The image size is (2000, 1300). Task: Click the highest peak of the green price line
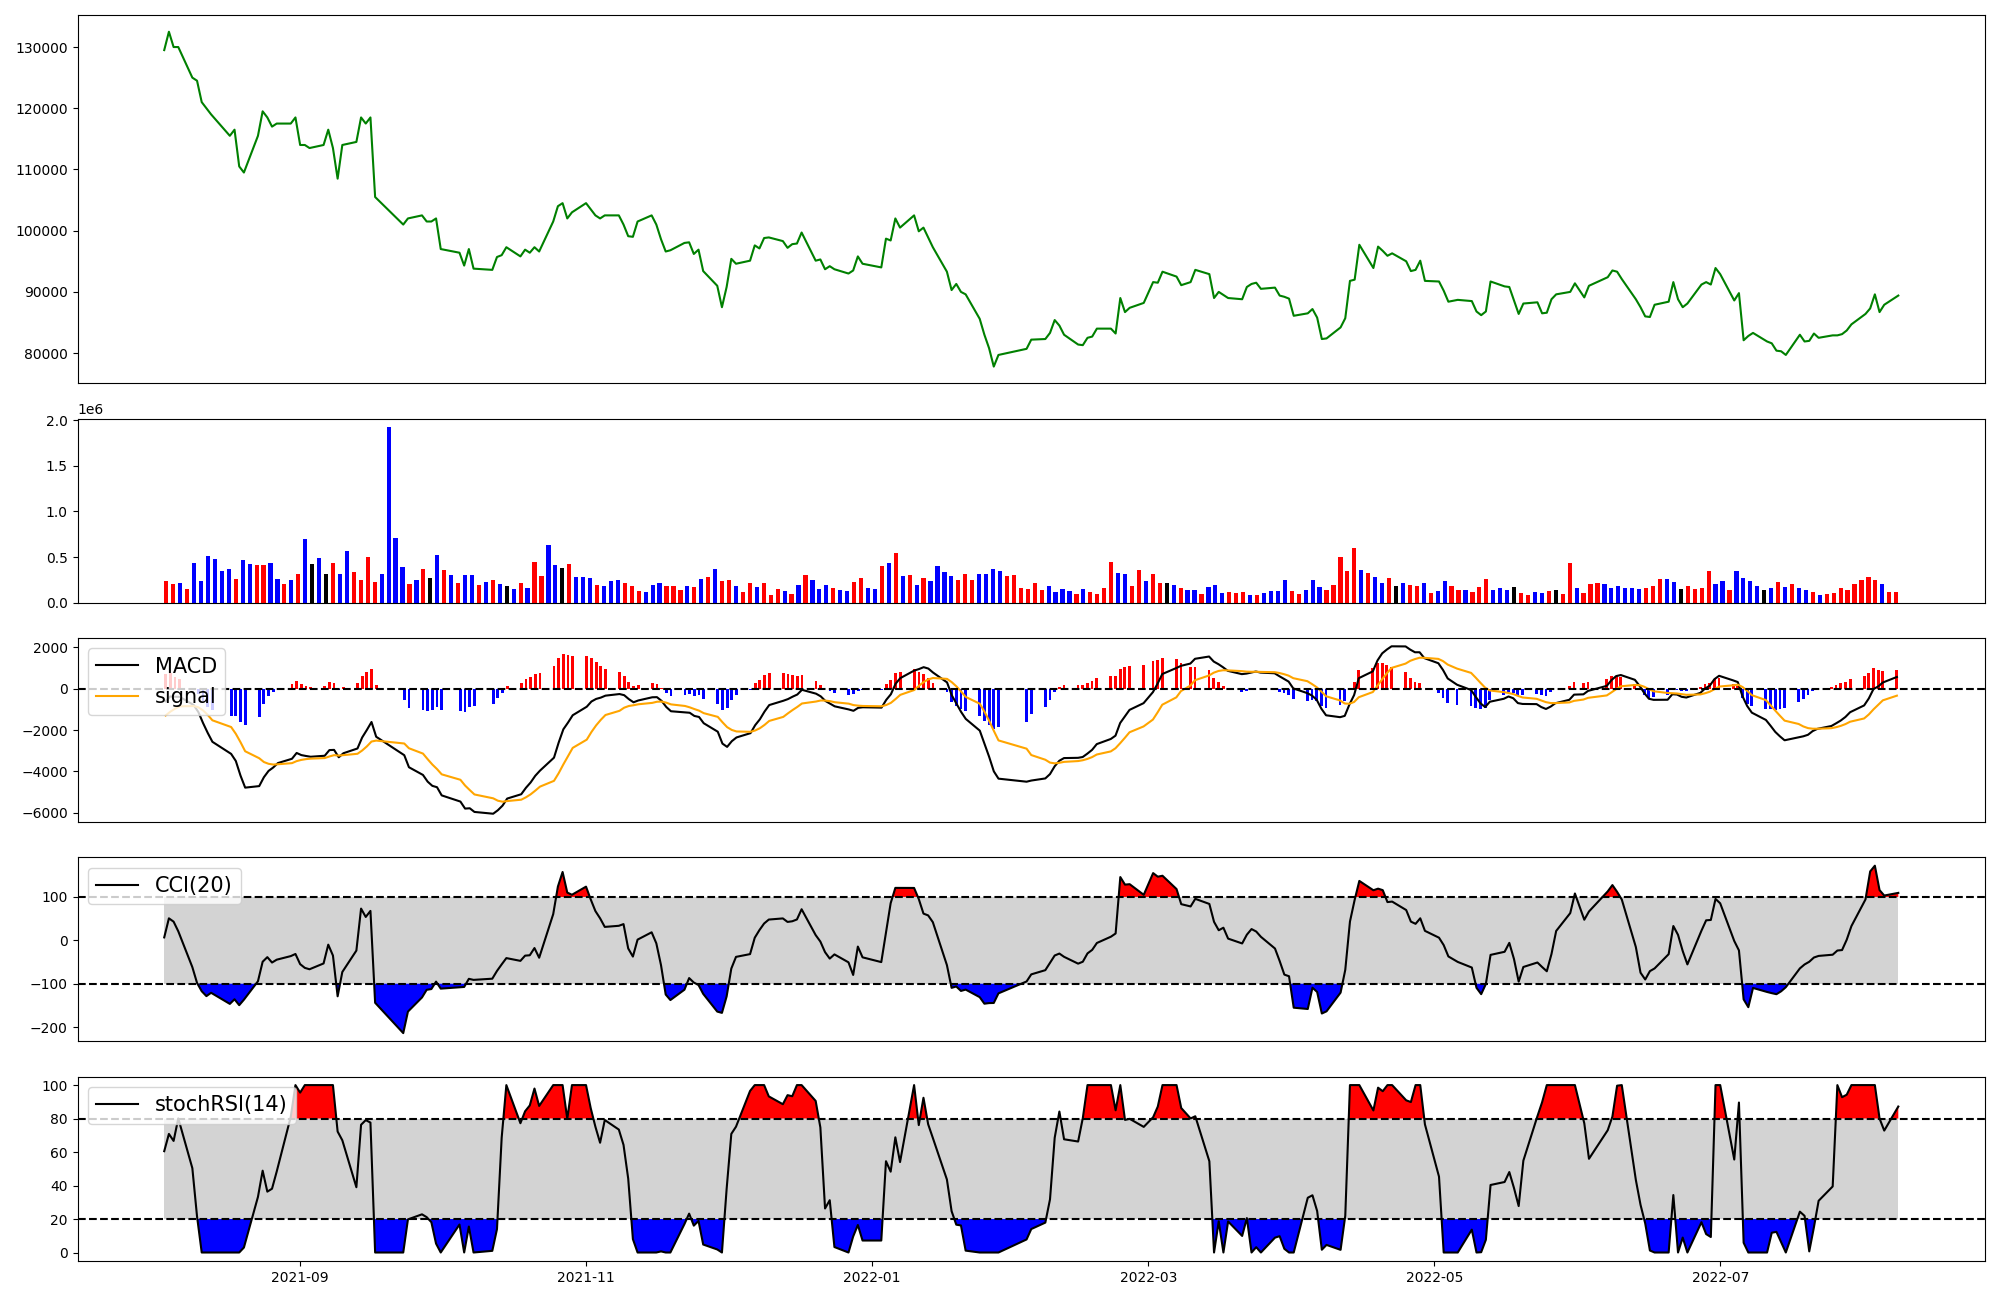[169, 32]
